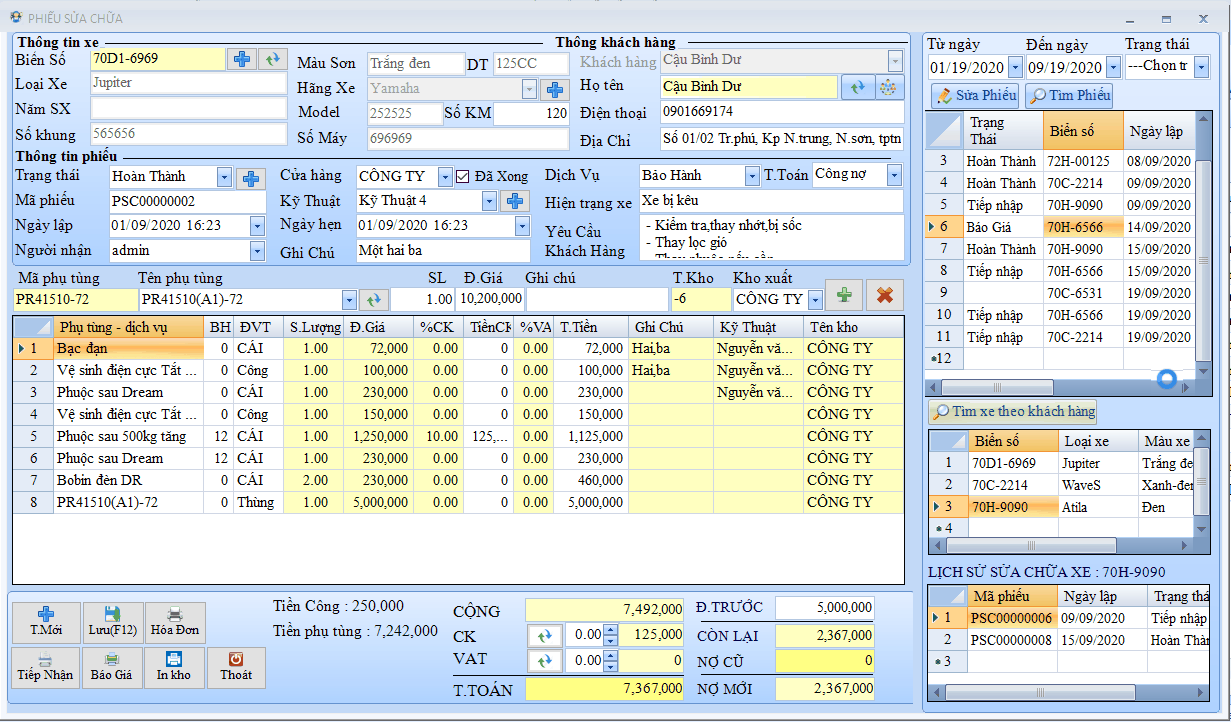Click the Thoát exit button
Screen dimensions: 1231x722
[236, 667]
